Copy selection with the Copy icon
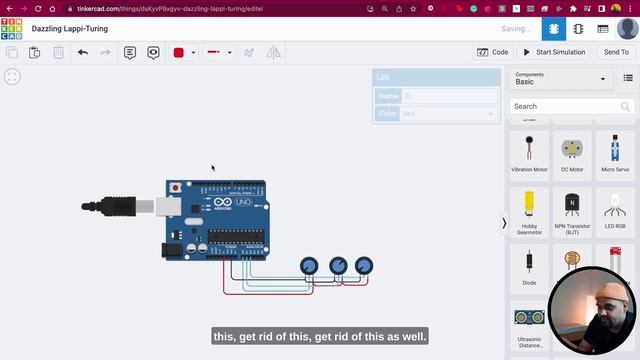Viewport: 640px width, 360px height. tap(12, 53)
